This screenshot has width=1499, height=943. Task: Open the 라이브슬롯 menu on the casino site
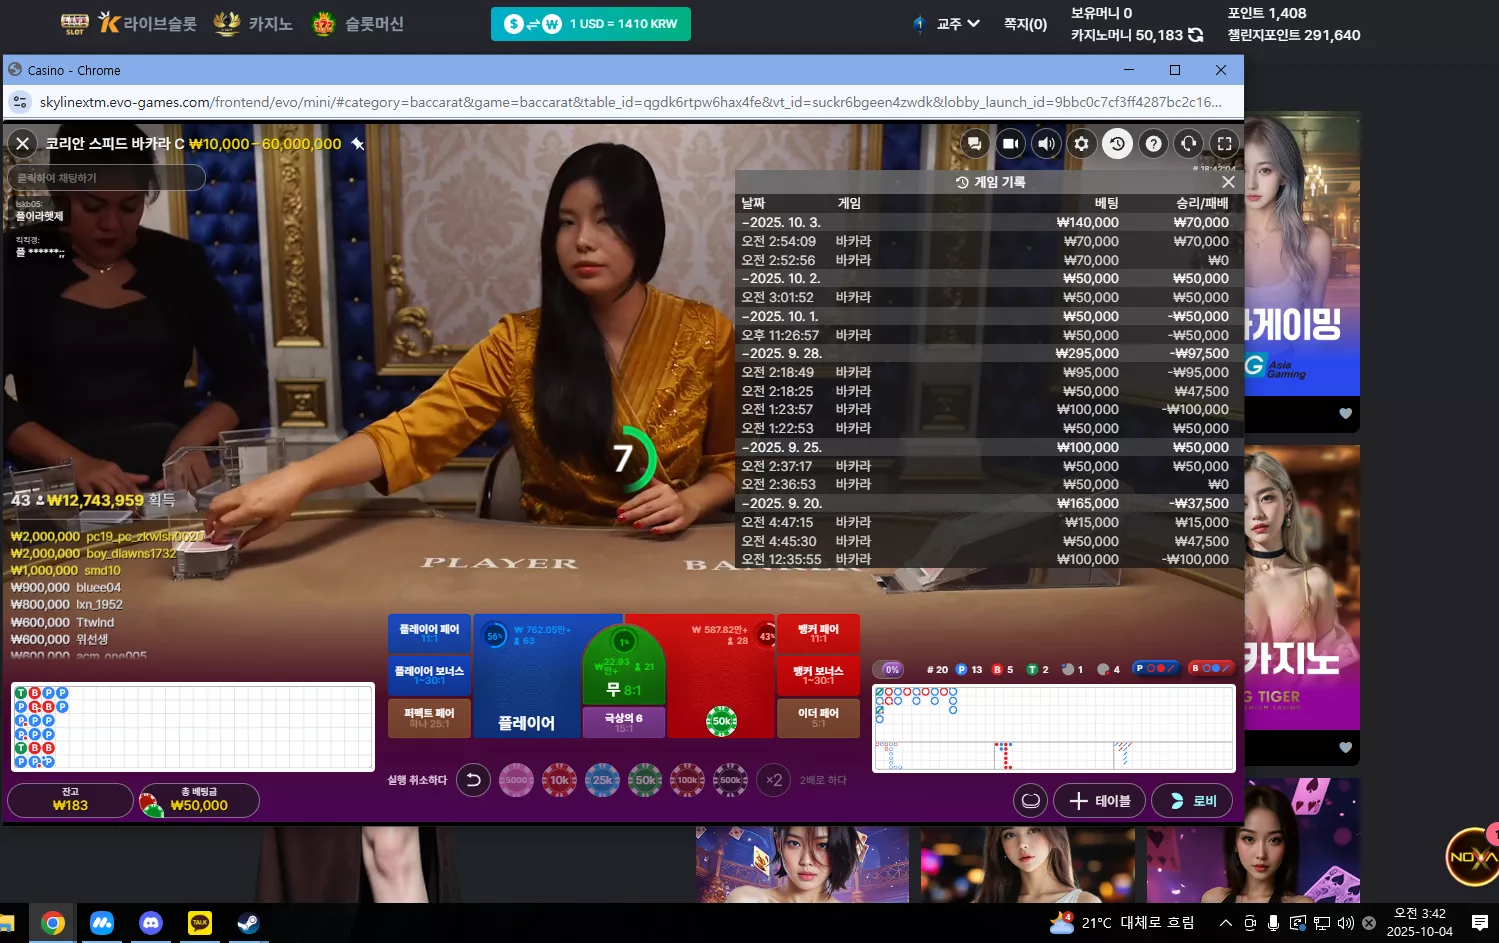pos(147,23)
